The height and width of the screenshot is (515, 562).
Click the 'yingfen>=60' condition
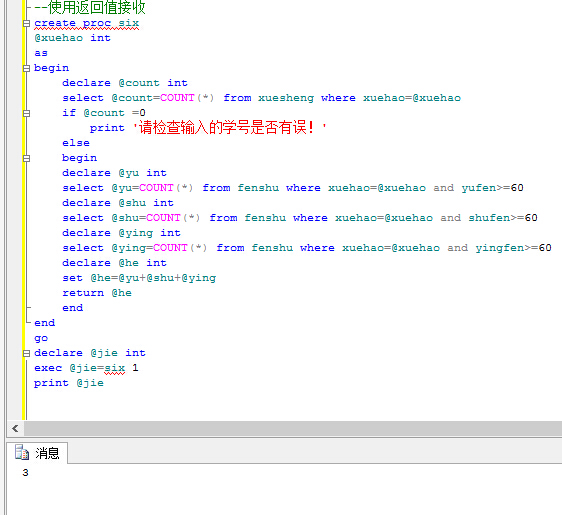[x=514, y=248]
